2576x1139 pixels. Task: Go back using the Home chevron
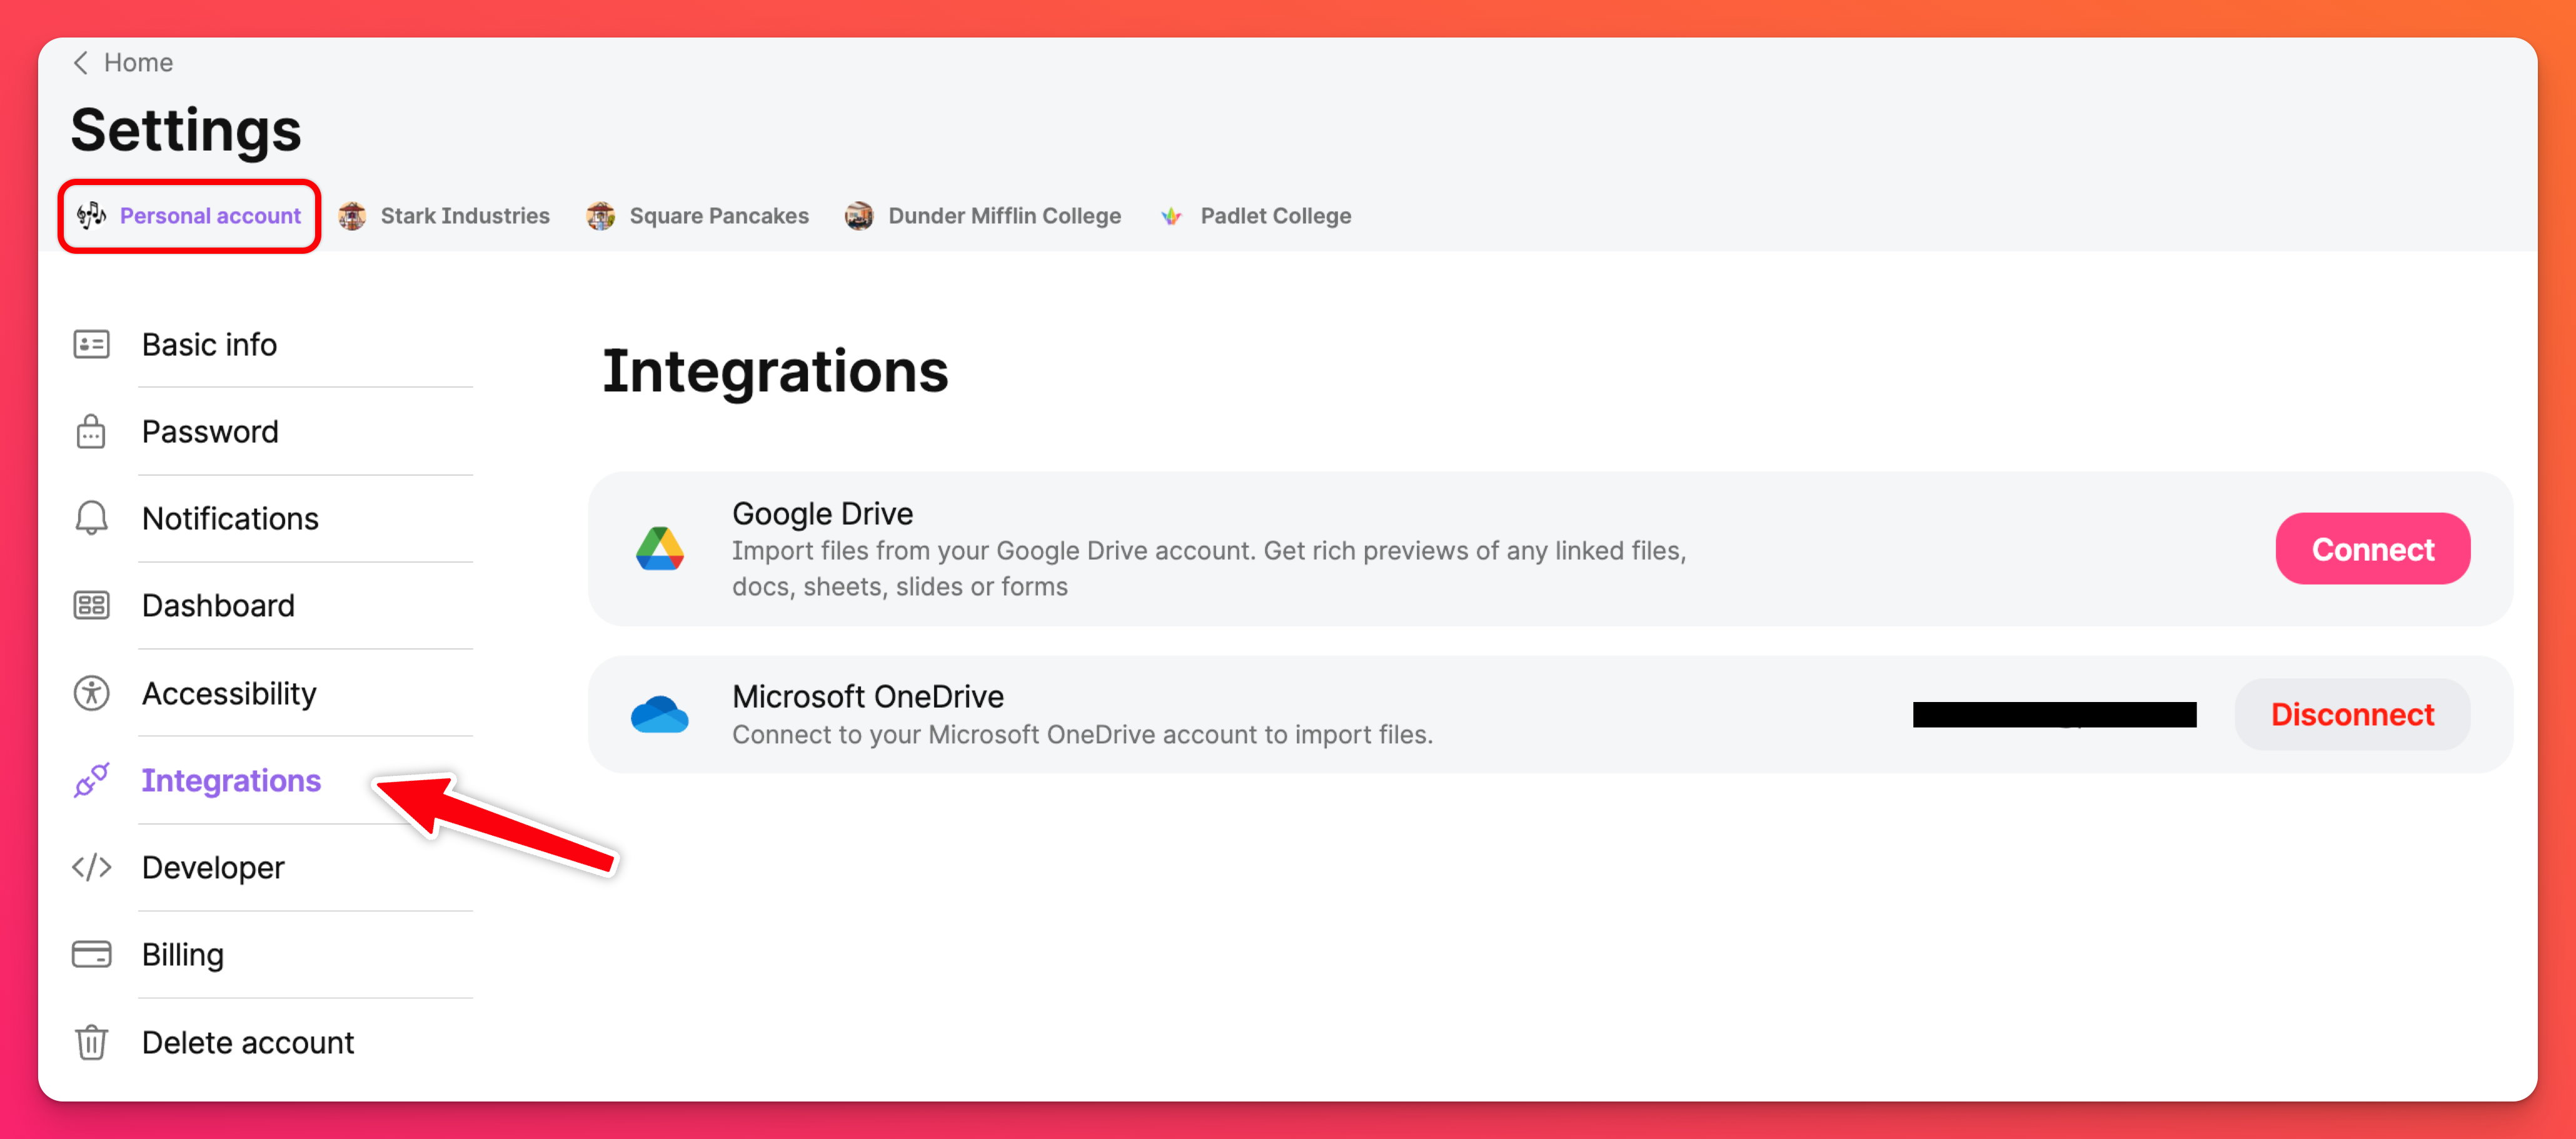tap(82, 63)
